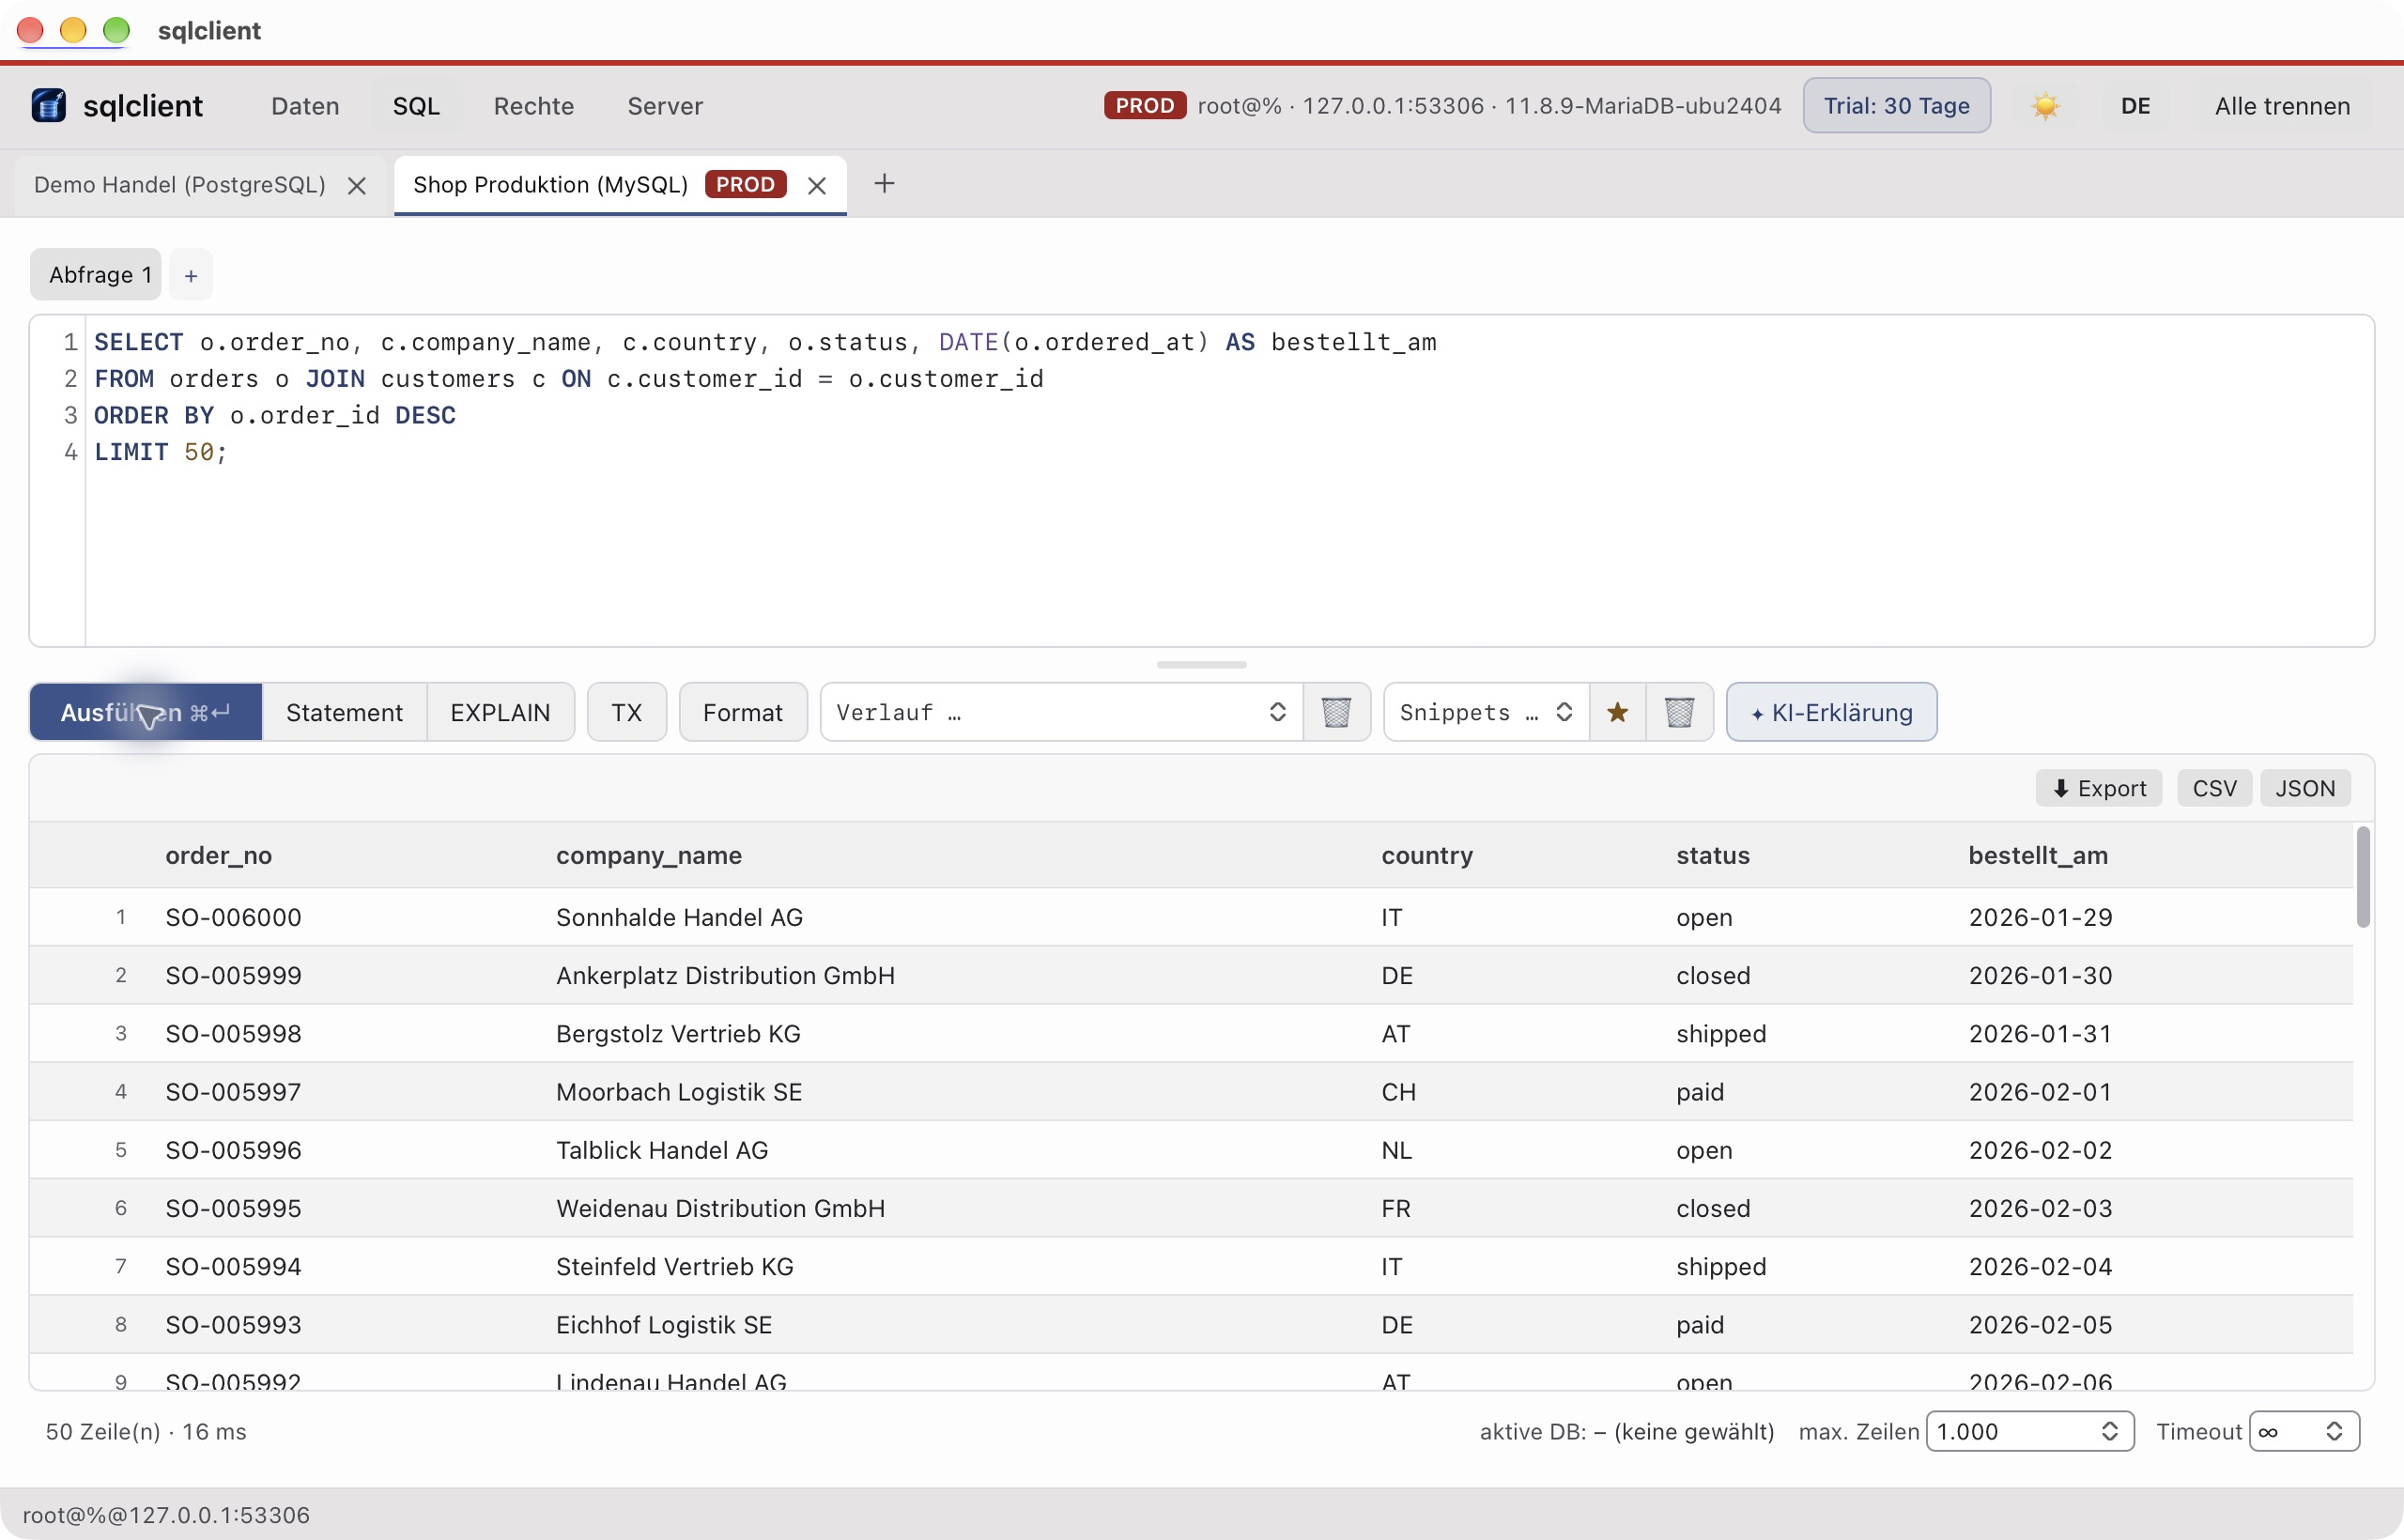
Task: Click the PROD badge in header bar
Action: (1145, 105)
